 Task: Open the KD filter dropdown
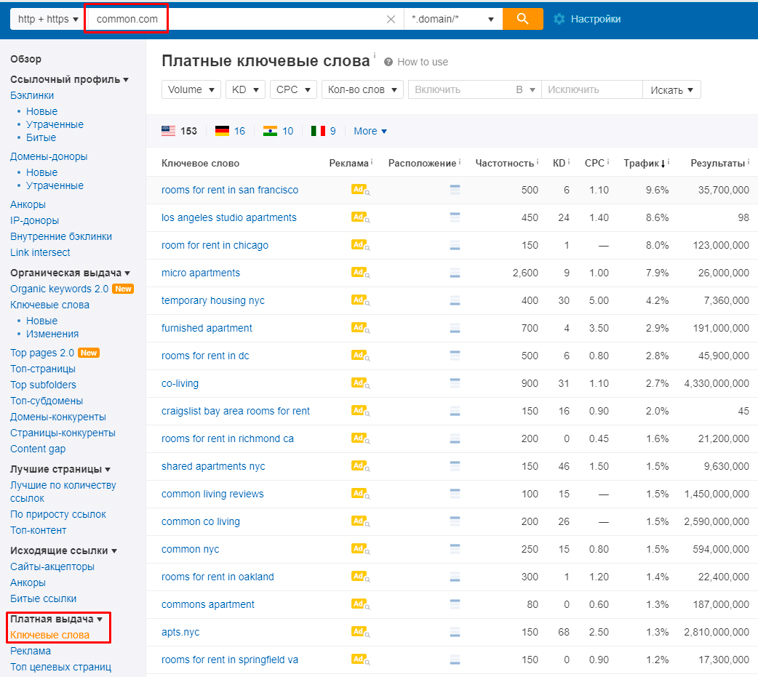coord(245,89)
